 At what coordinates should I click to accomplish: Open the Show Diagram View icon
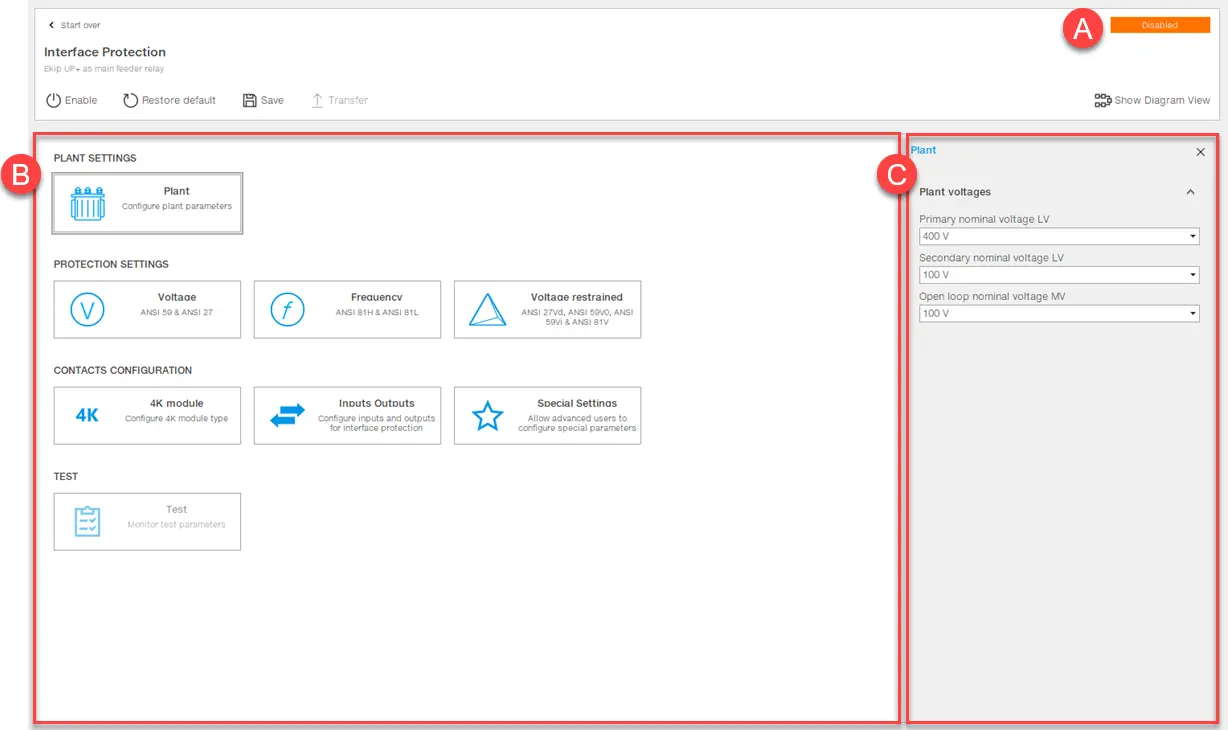(1102, 101)
